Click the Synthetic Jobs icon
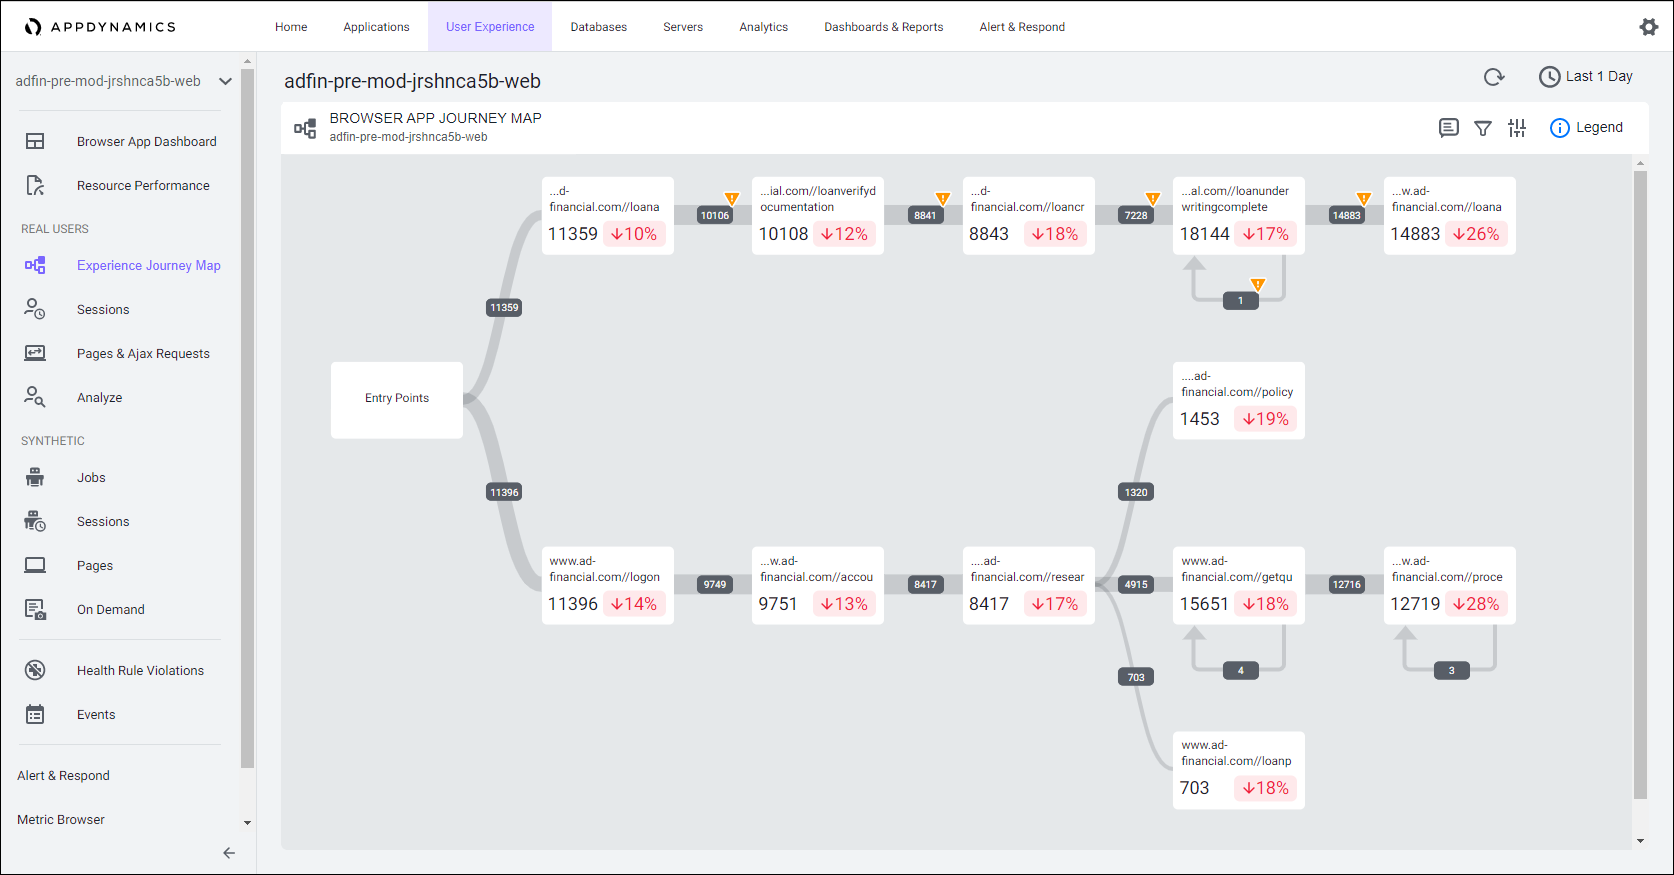The image size is (1674, 875). pos(35,477)
